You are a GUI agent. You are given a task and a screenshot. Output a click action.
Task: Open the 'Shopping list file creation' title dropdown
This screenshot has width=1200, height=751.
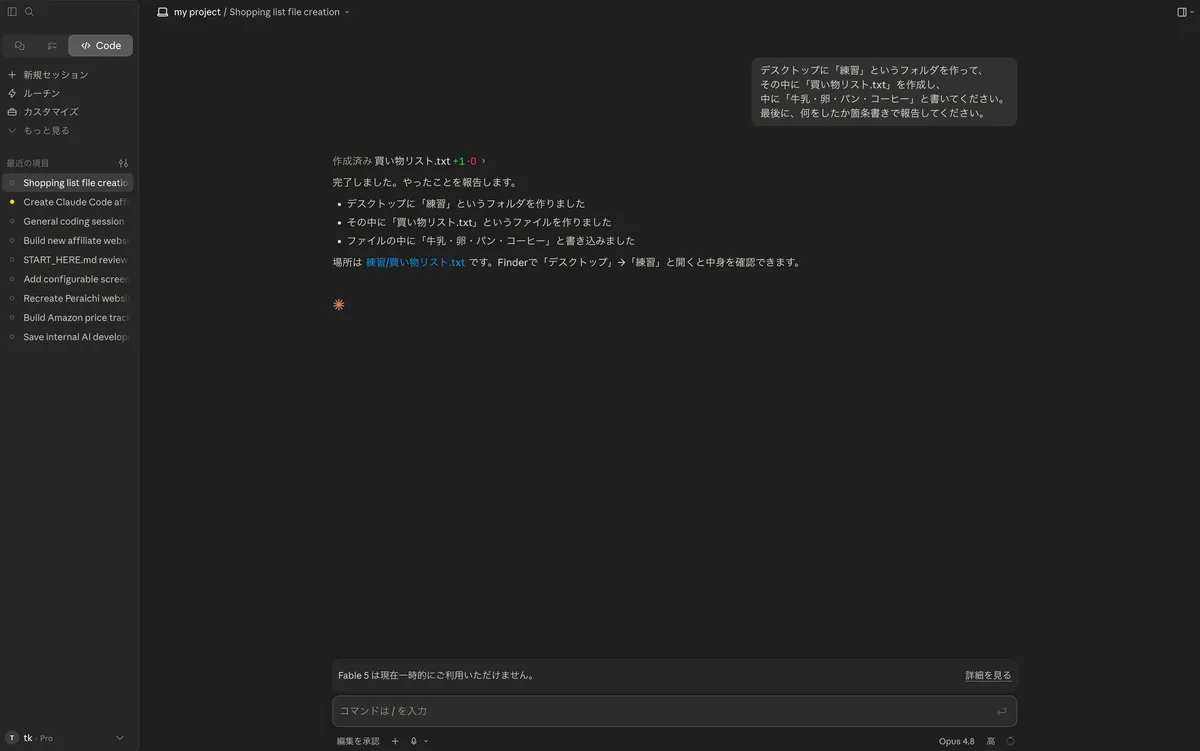(x=290, y=12)
